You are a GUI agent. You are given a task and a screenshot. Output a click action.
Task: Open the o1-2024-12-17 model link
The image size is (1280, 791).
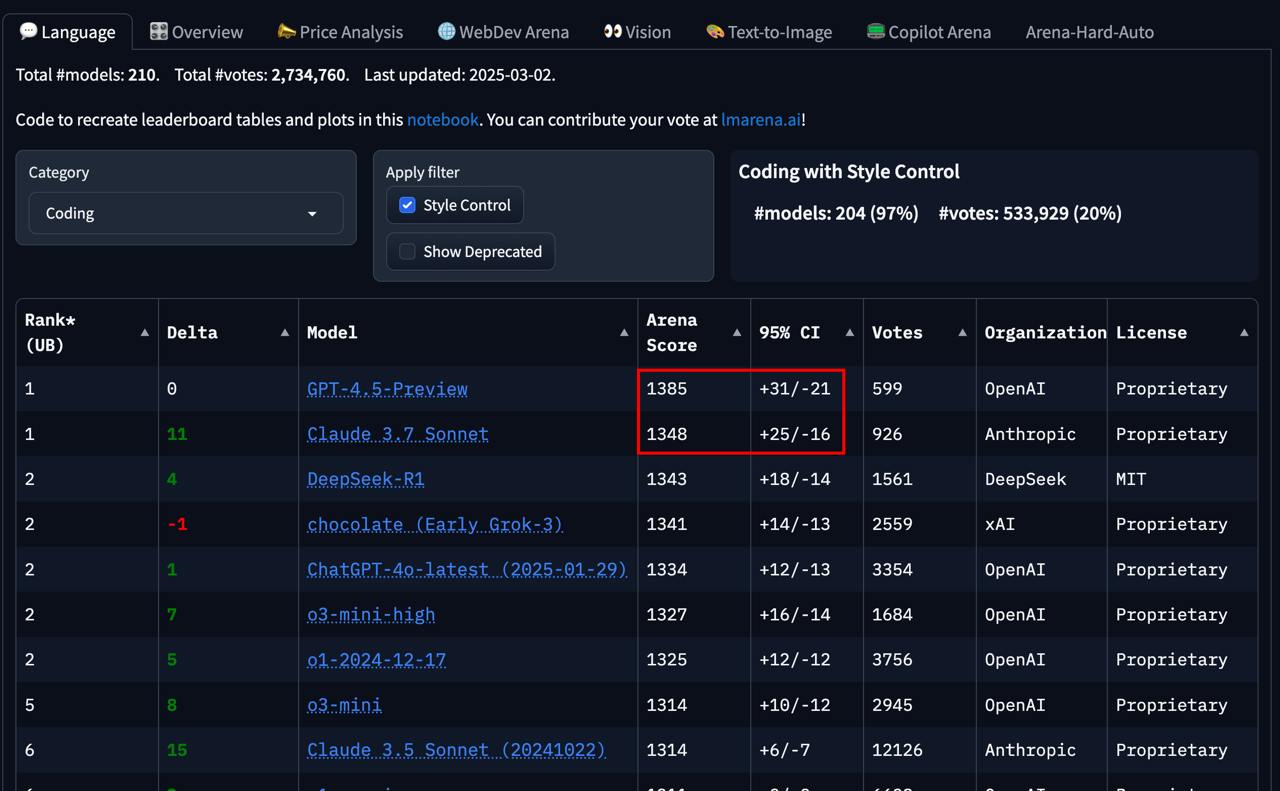376,660
